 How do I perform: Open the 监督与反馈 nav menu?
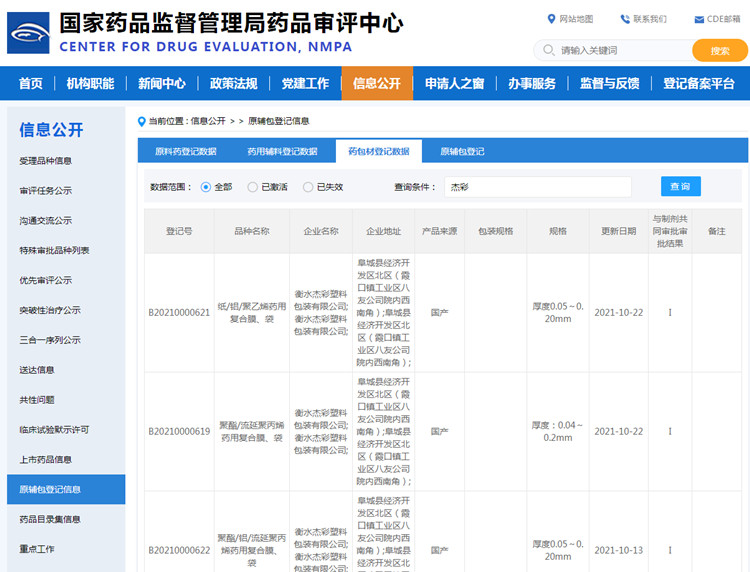[x=610, y=83]
